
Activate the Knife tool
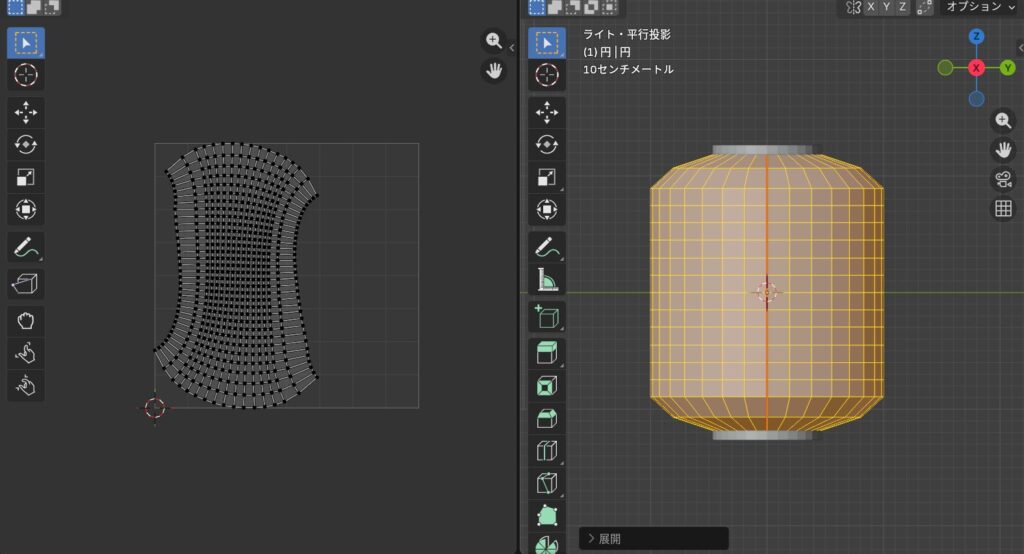[x=546, y=483]
